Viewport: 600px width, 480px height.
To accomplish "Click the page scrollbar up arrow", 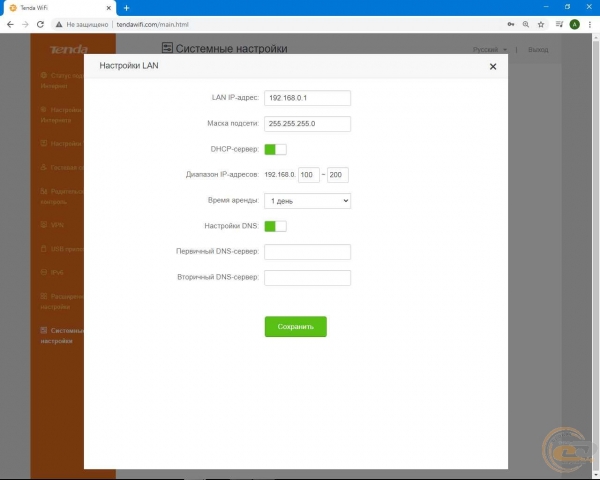I will coord(596,38).
